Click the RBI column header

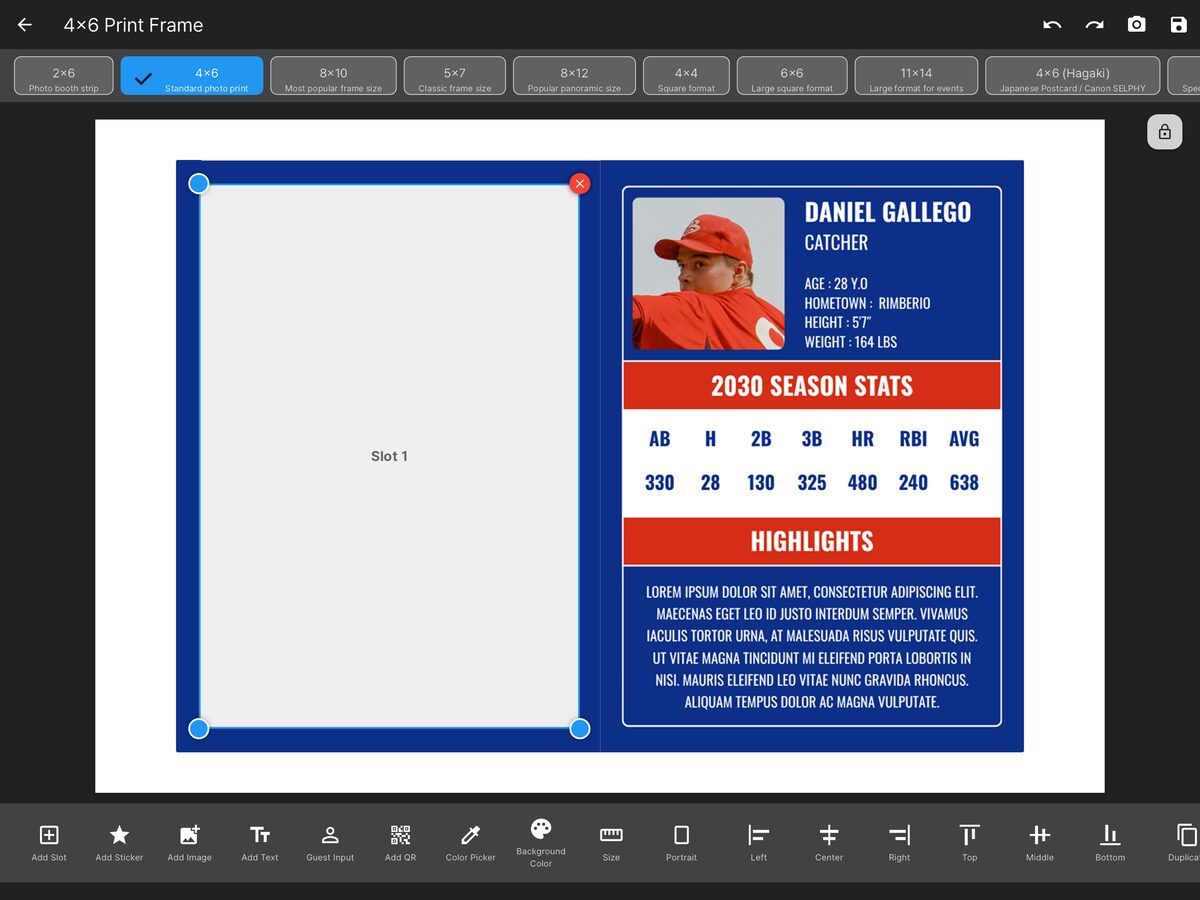(913, 439)
